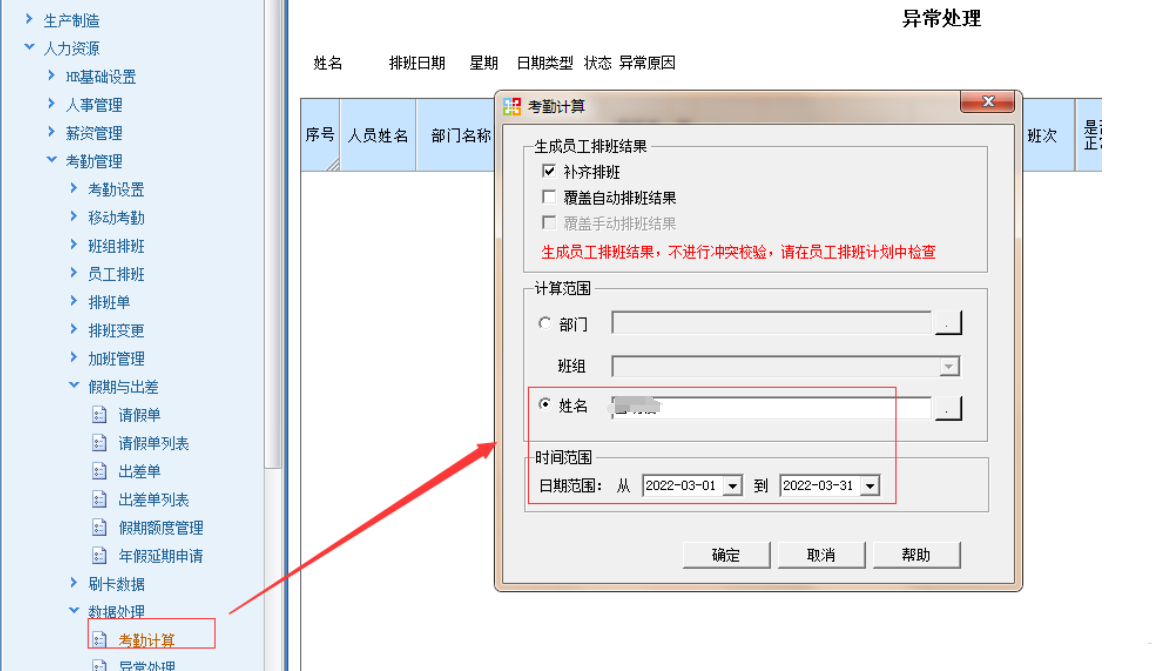This screenshot has width=1152, height=671.
Task: Click the 请假单列表 document icon
Action: pos(99,443)
